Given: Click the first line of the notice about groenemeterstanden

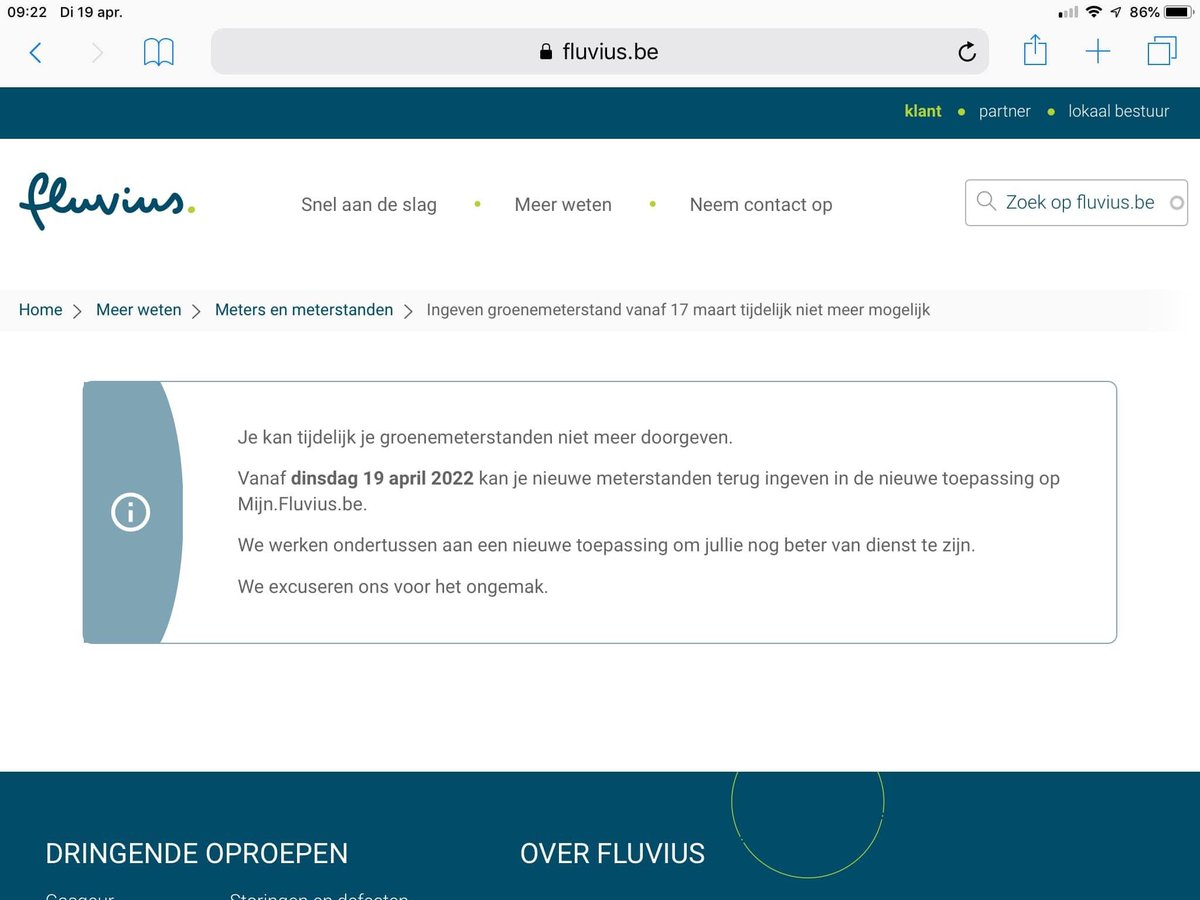Looking at the screenshot, I should pos(485,438).
